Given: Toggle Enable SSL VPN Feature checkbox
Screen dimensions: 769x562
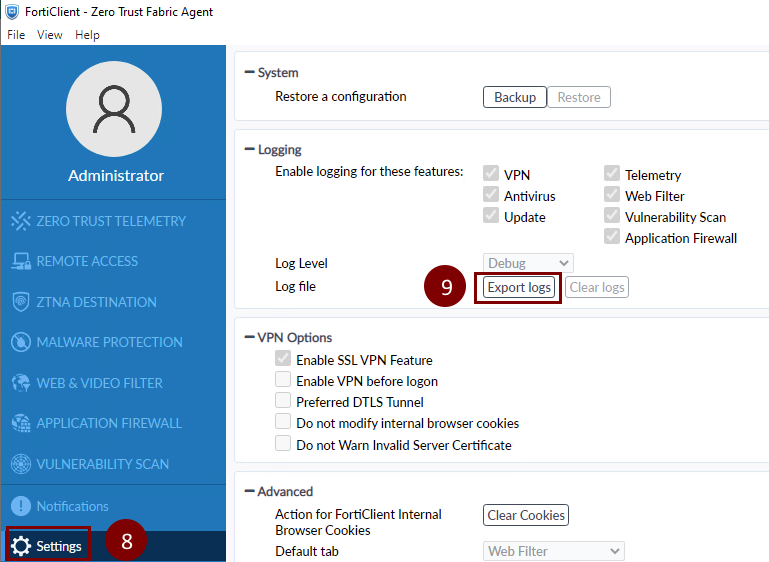Looking at the screenshot, I should (283, 358).
